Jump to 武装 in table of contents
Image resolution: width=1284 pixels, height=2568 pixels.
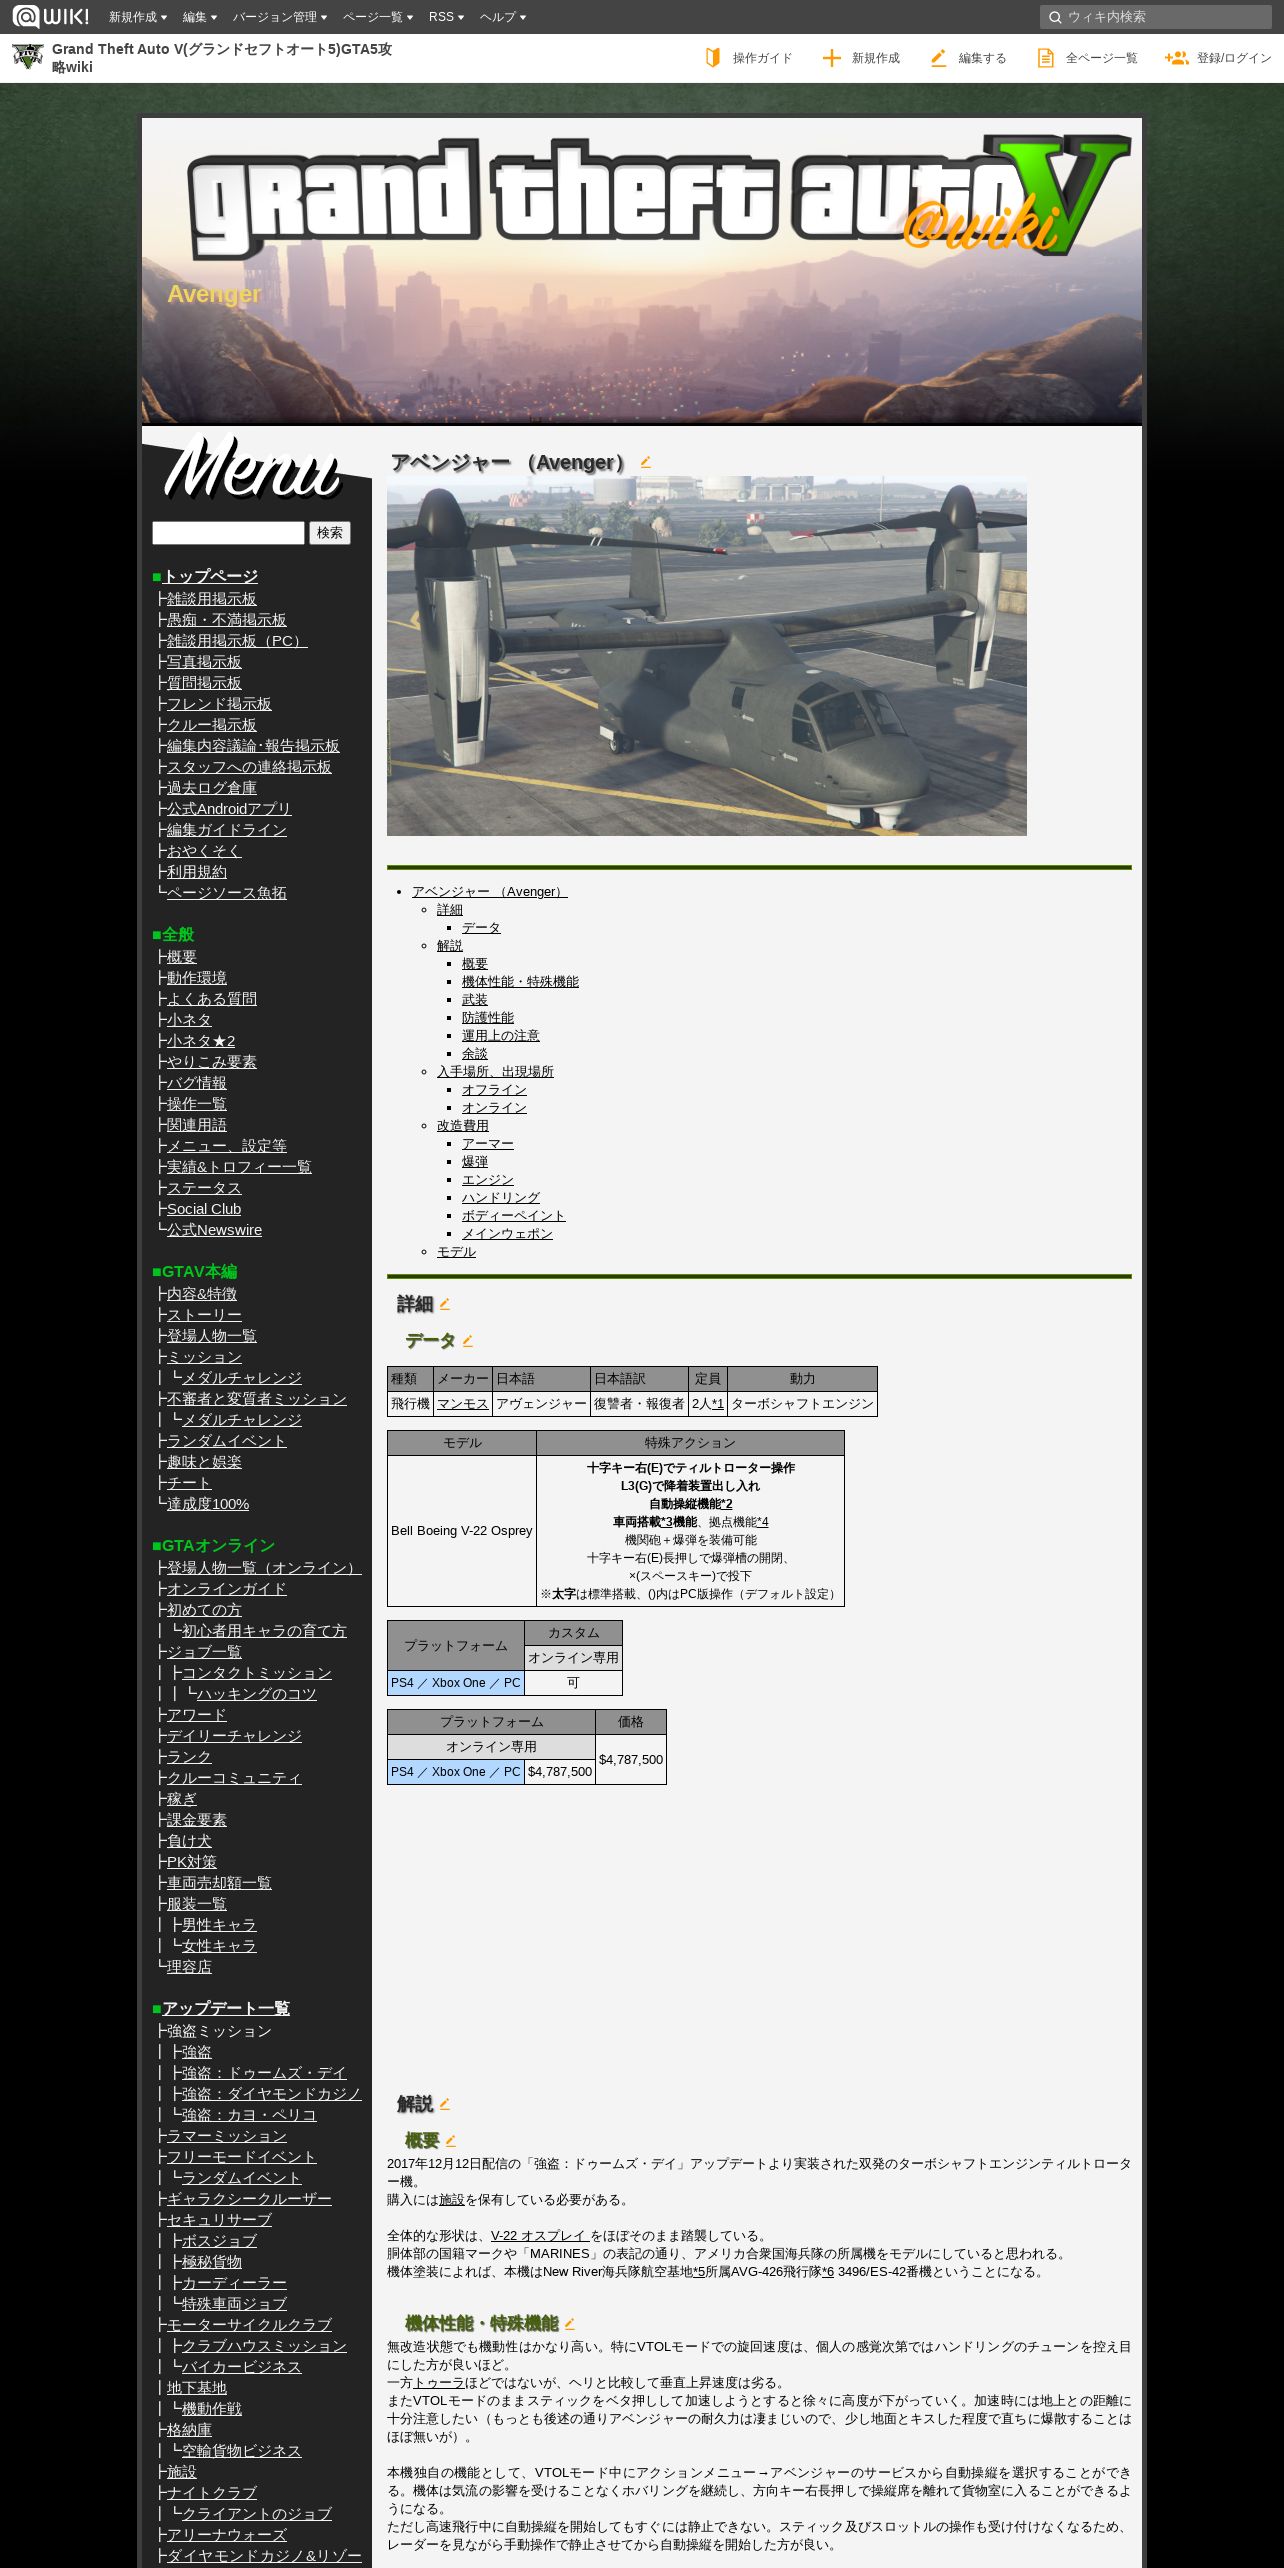[475, 1000]
